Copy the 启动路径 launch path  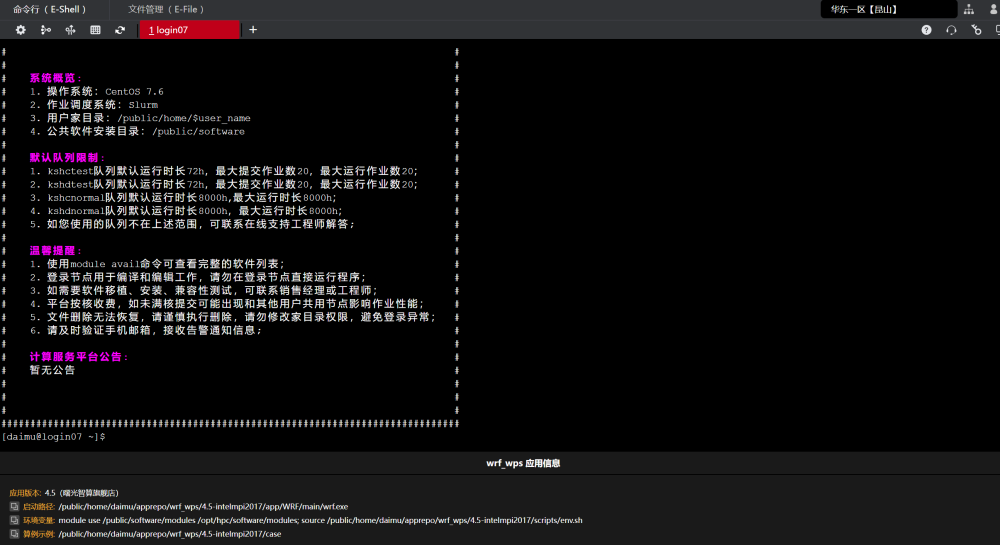[x=14, y=507]
